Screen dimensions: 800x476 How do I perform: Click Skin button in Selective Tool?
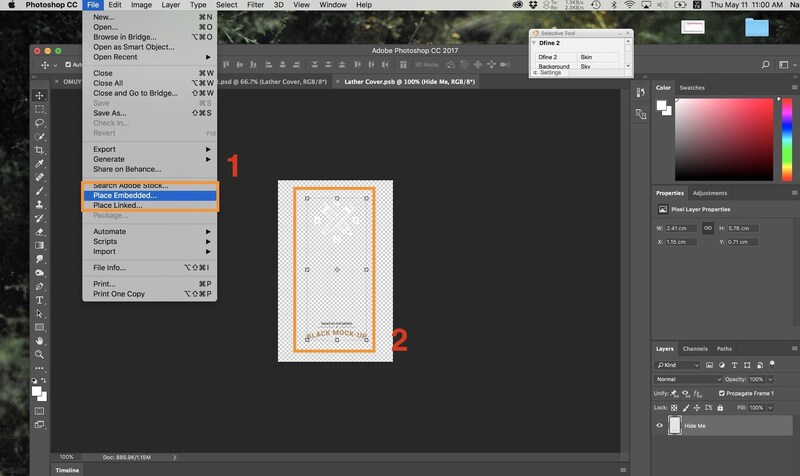(599, 57)
